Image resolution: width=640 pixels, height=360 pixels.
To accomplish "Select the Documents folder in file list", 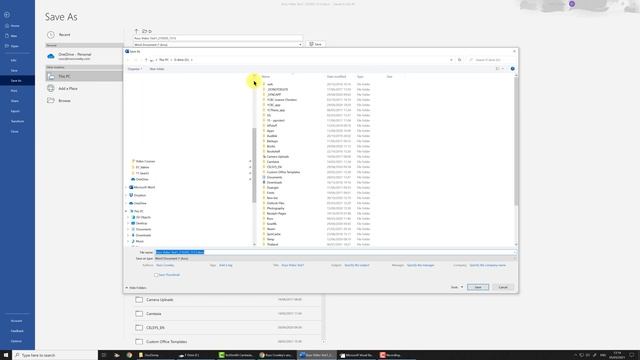I will click(x=275, y=178).
